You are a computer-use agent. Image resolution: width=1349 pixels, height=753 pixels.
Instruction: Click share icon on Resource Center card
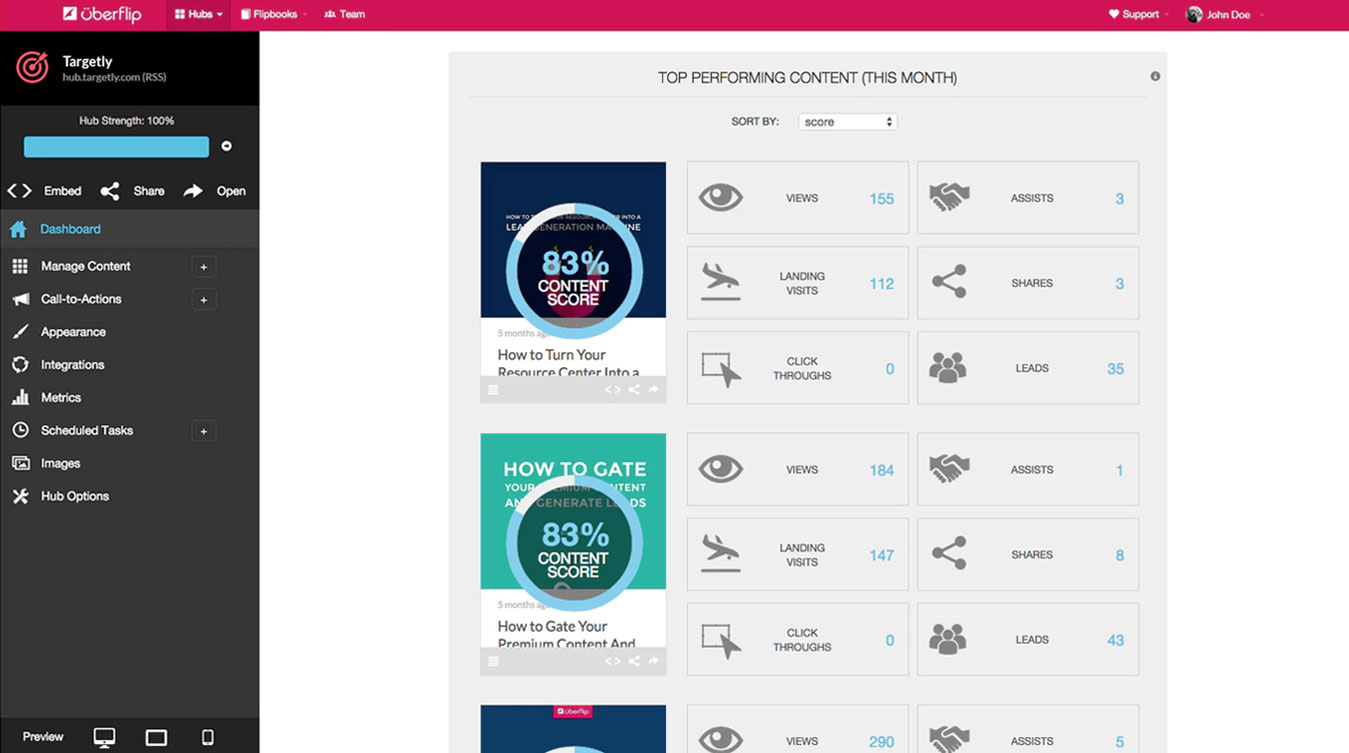(634, 390)
